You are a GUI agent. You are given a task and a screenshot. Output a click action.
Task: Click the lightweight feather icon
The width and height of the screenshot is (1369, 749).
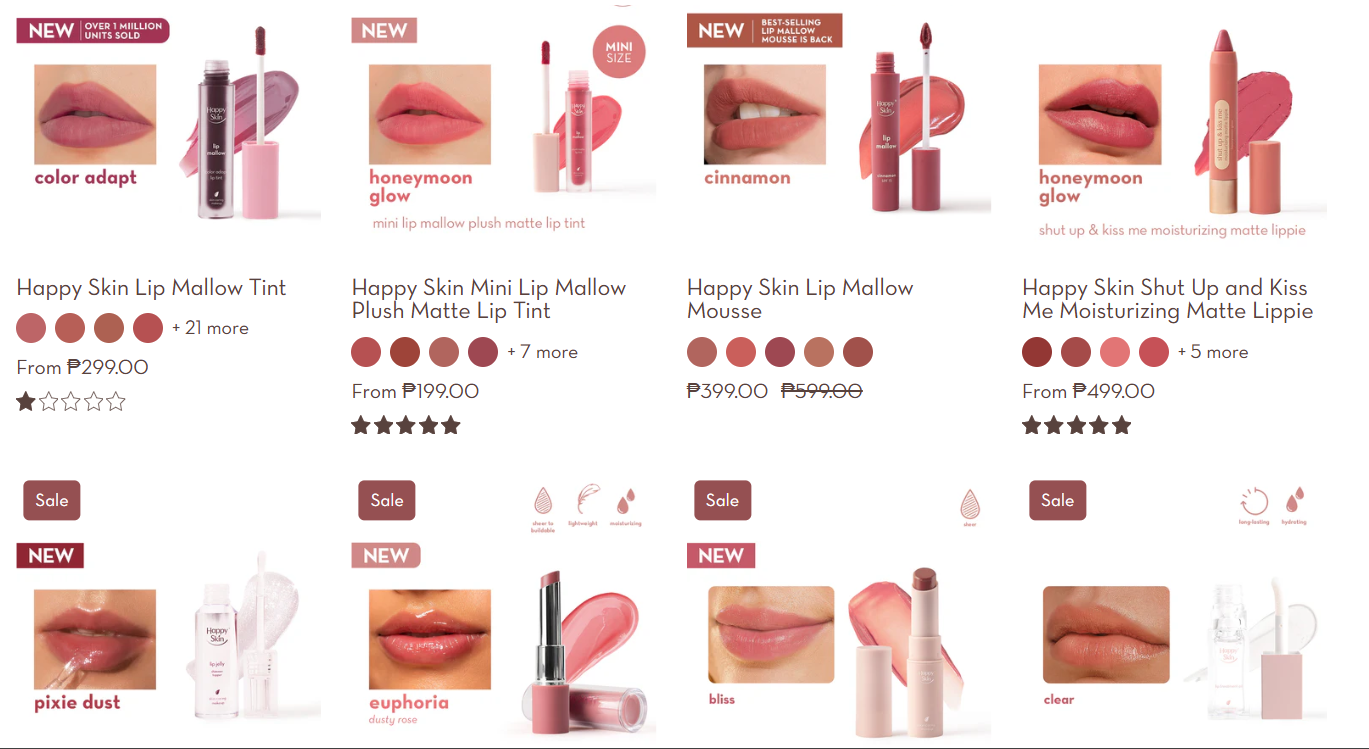pyautogui.click(x=588, y=500)
